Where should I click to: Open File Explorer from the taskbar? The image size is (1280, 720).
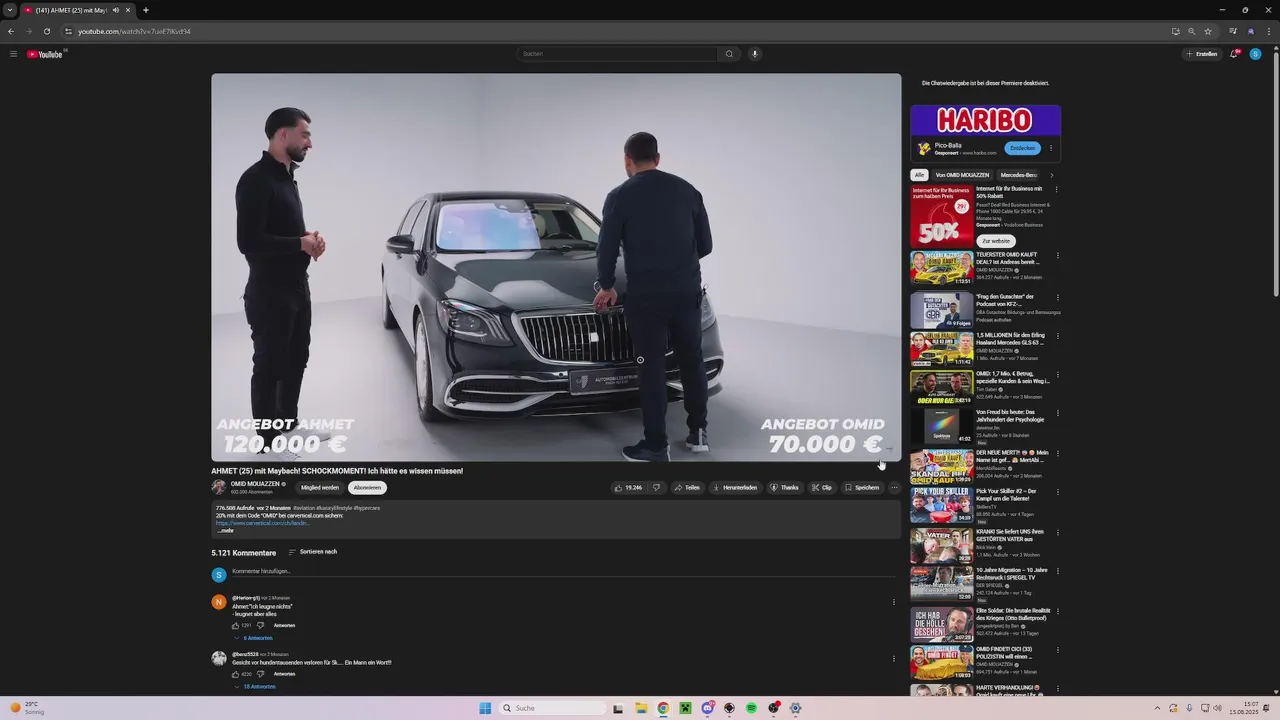coord(641,708)
